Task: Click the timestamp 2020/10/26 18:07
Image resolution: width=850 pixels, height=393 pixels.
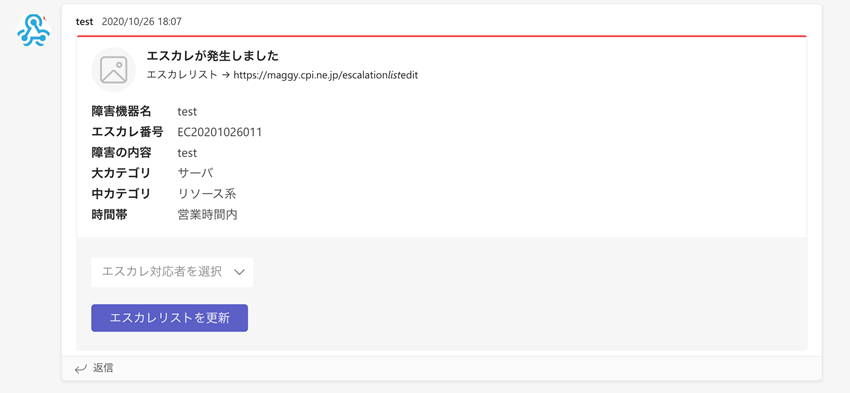Action: (141, 22)
